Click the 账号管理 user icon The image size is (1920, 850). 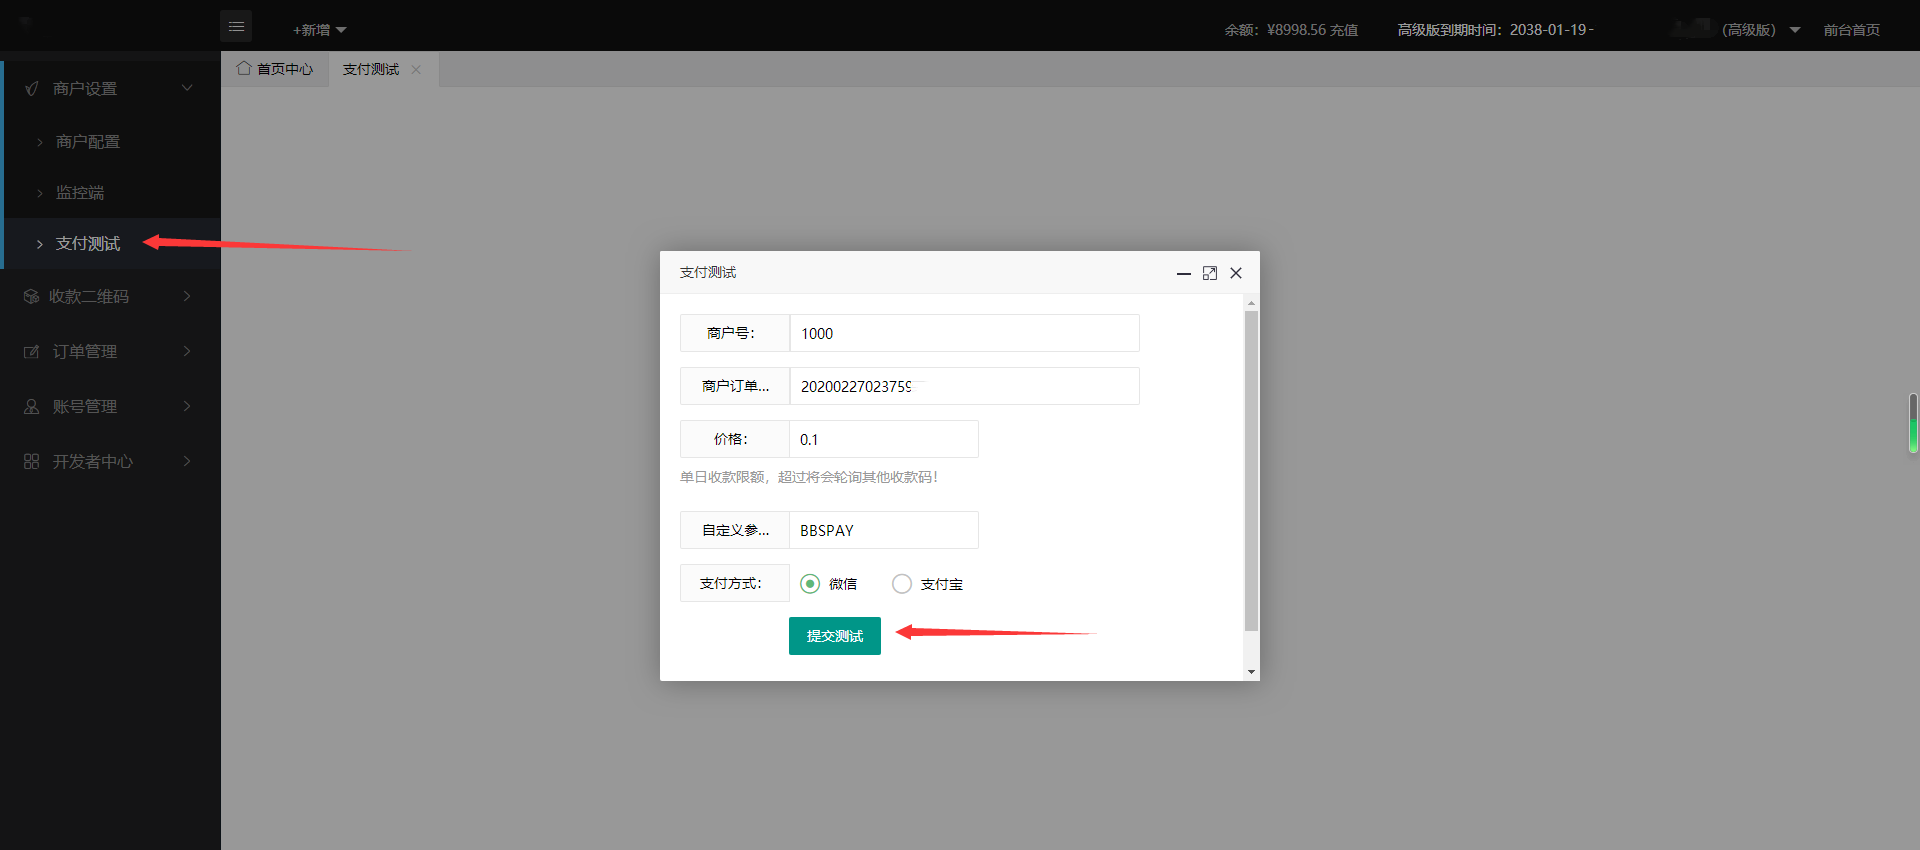(31, 407)
